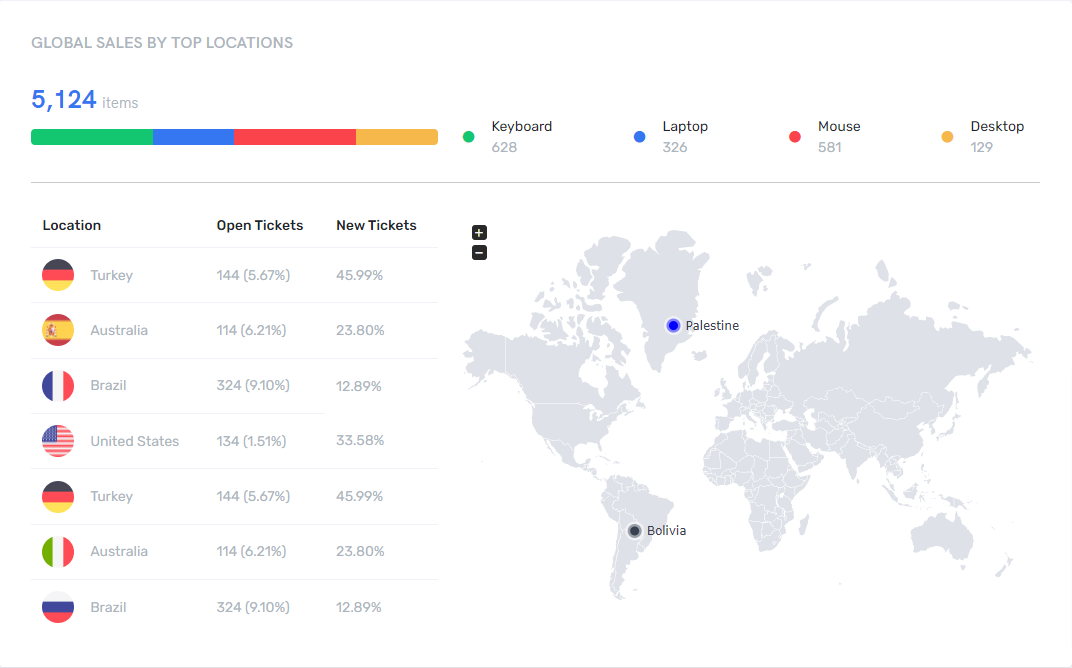Select the German flag in first row

(58, 275)
